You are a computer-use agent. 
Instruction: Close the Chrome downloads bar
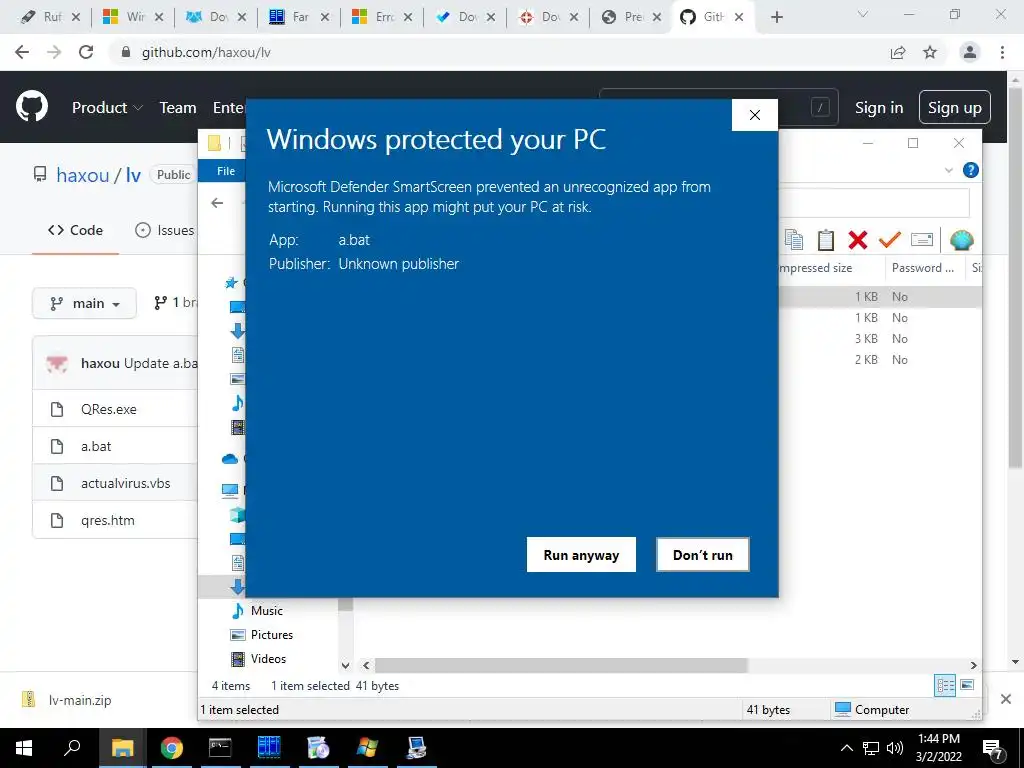point(1006,699)
